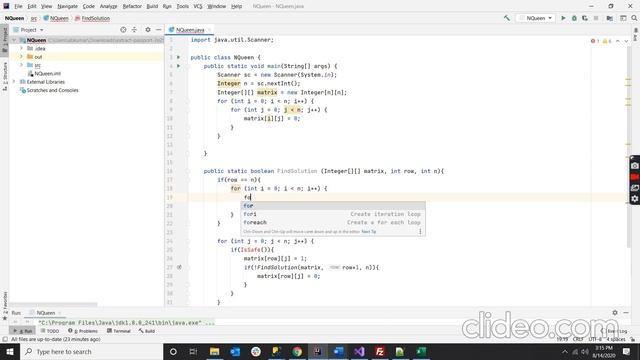Click the error count indicator in editor
The width and height of the screenshot is (640, 360).
[x=595, y=41]
